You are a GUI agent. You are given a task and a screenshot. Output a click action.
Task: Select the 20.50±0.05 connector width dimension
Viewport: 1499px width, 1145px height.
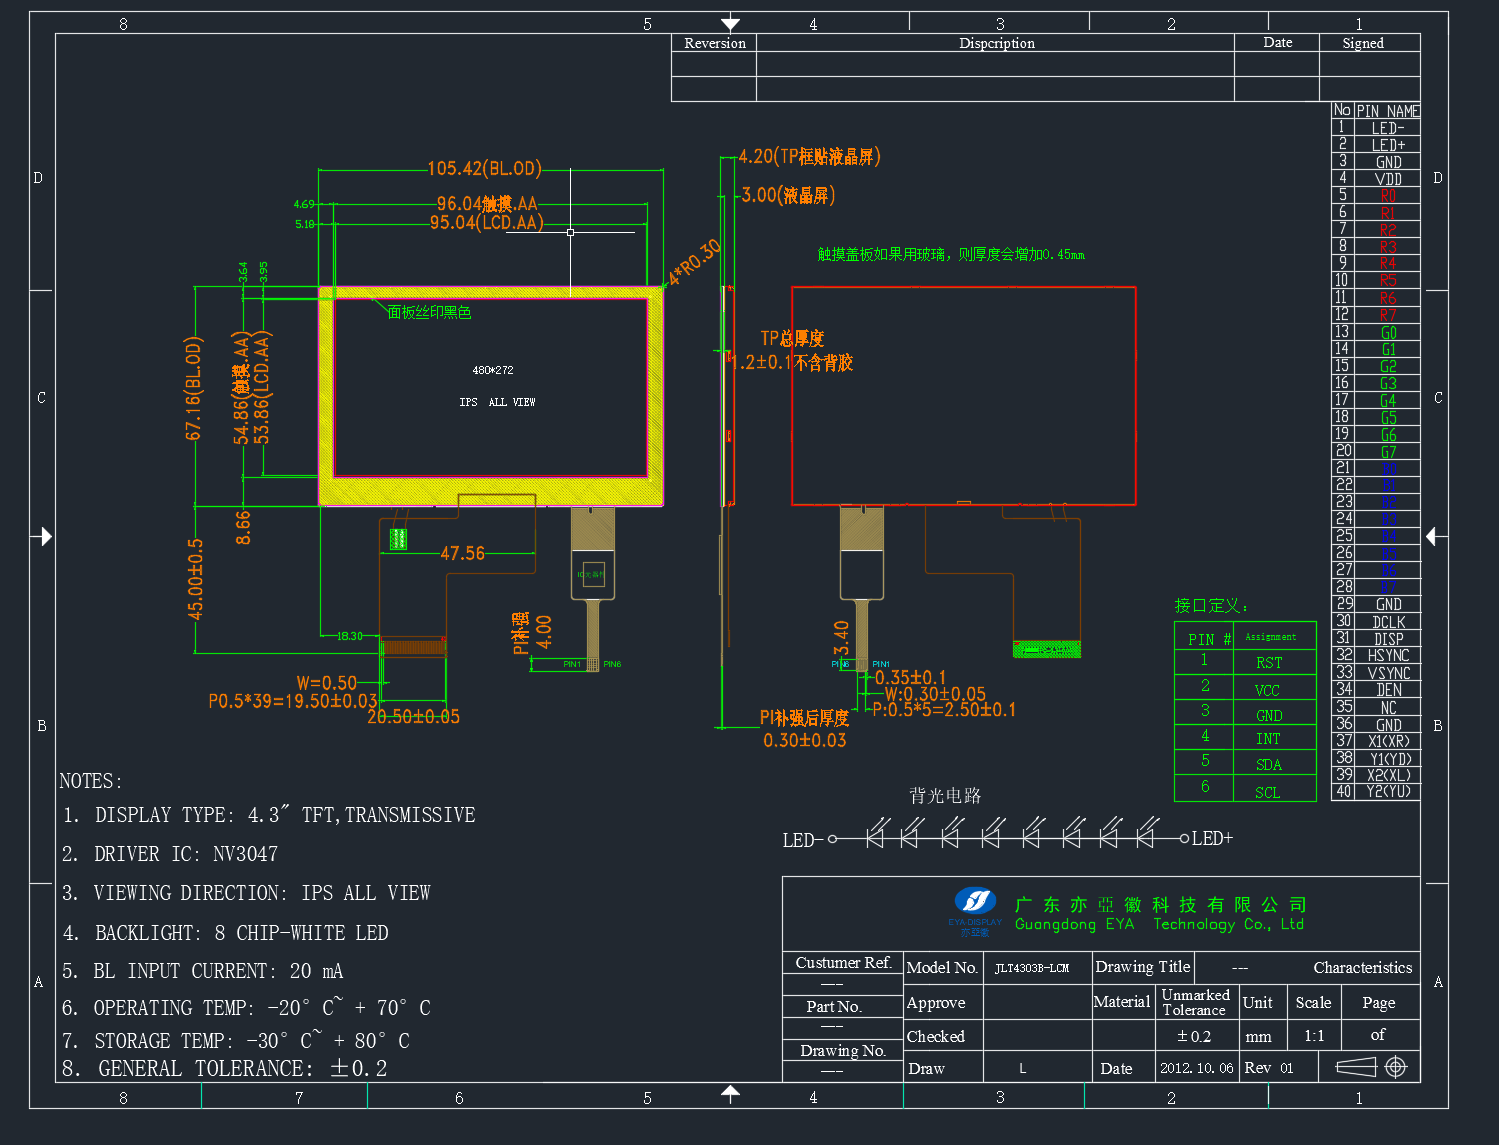(x=413, y=716)
